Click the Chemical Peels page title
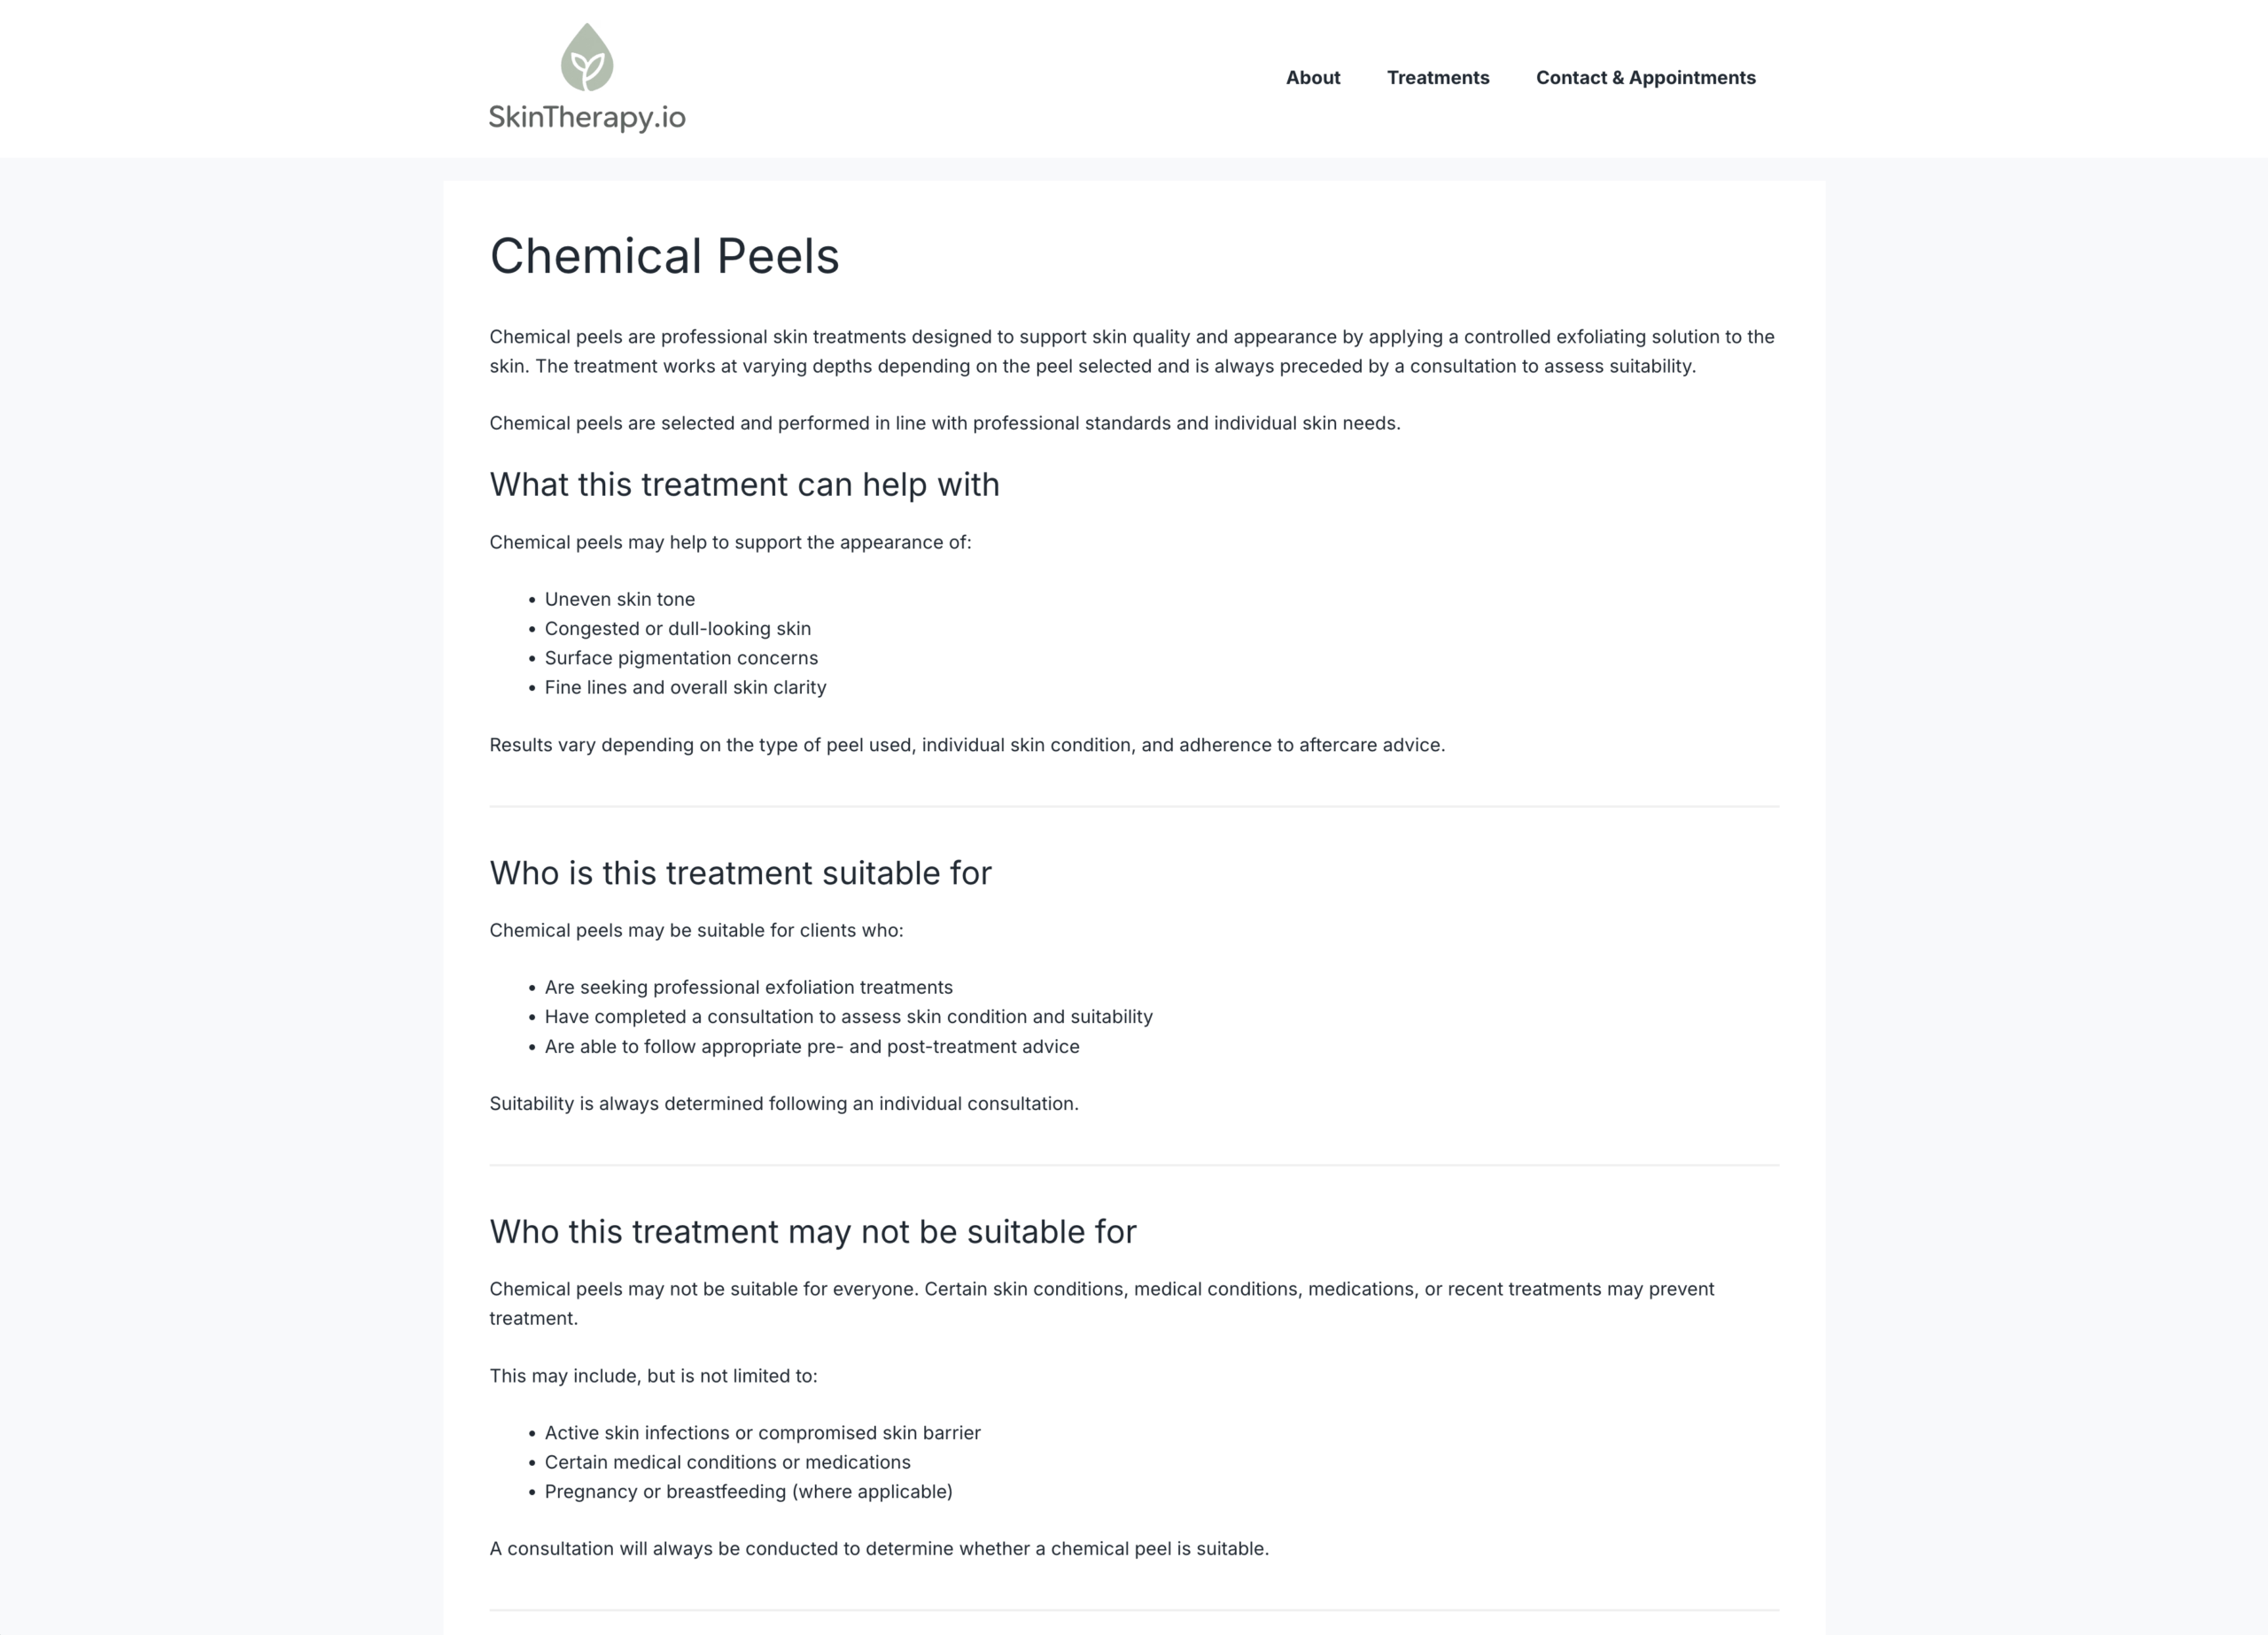 [x=664, y=256]
